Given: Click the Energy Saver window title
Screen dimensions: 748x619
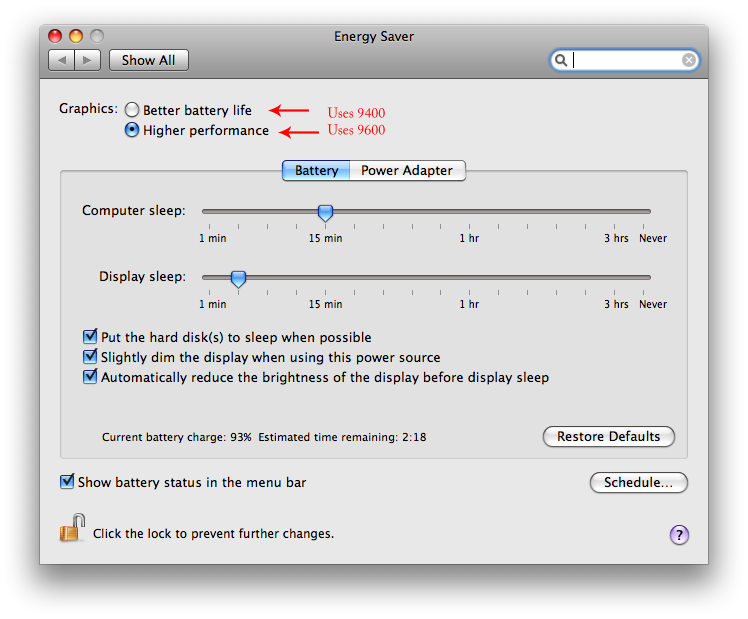Looking at the screenshot, I should [x=374, y=36].
